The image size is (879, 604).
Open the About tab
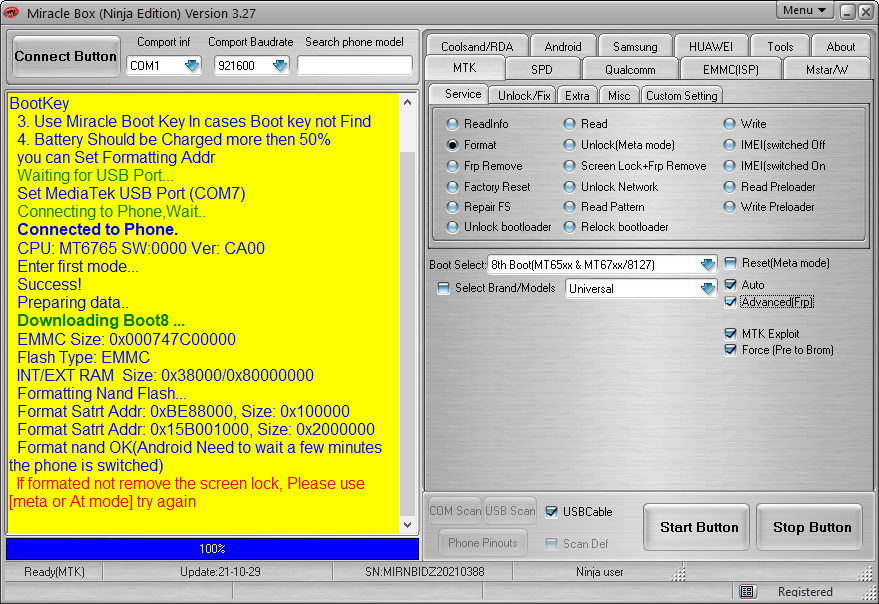click(840, 47)
